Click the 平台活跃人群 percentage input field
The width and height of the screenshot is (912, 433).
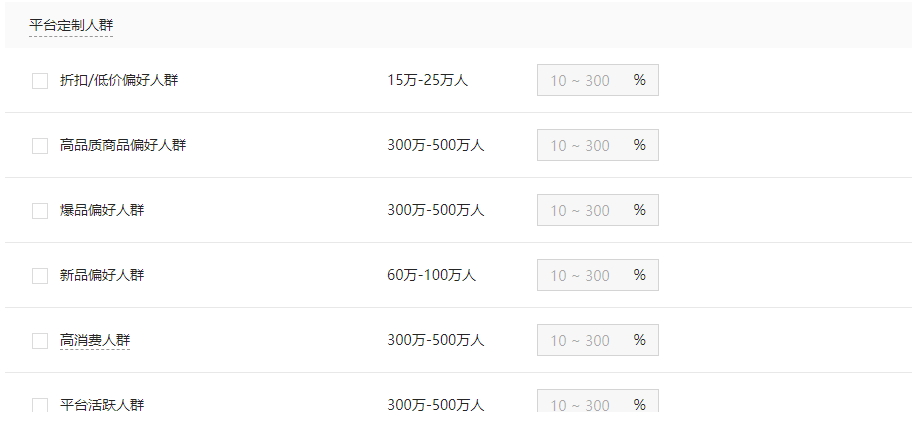[582, 404]
